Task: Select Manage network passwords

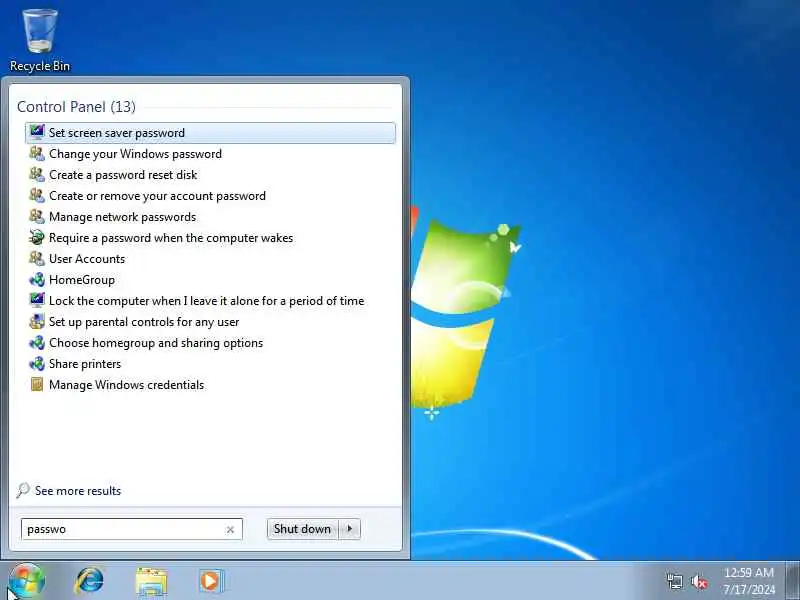Action: (x=210, y=217)
